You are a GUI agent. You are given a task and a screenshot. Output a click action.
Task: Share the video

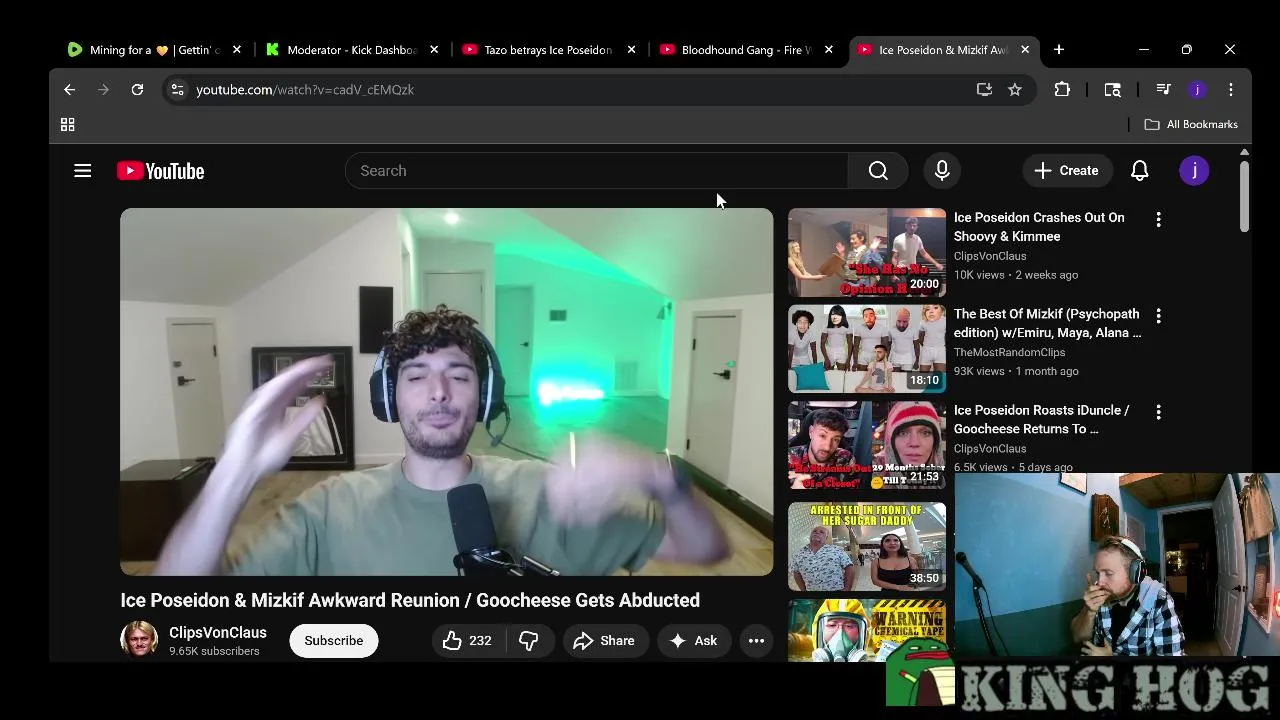605,641
